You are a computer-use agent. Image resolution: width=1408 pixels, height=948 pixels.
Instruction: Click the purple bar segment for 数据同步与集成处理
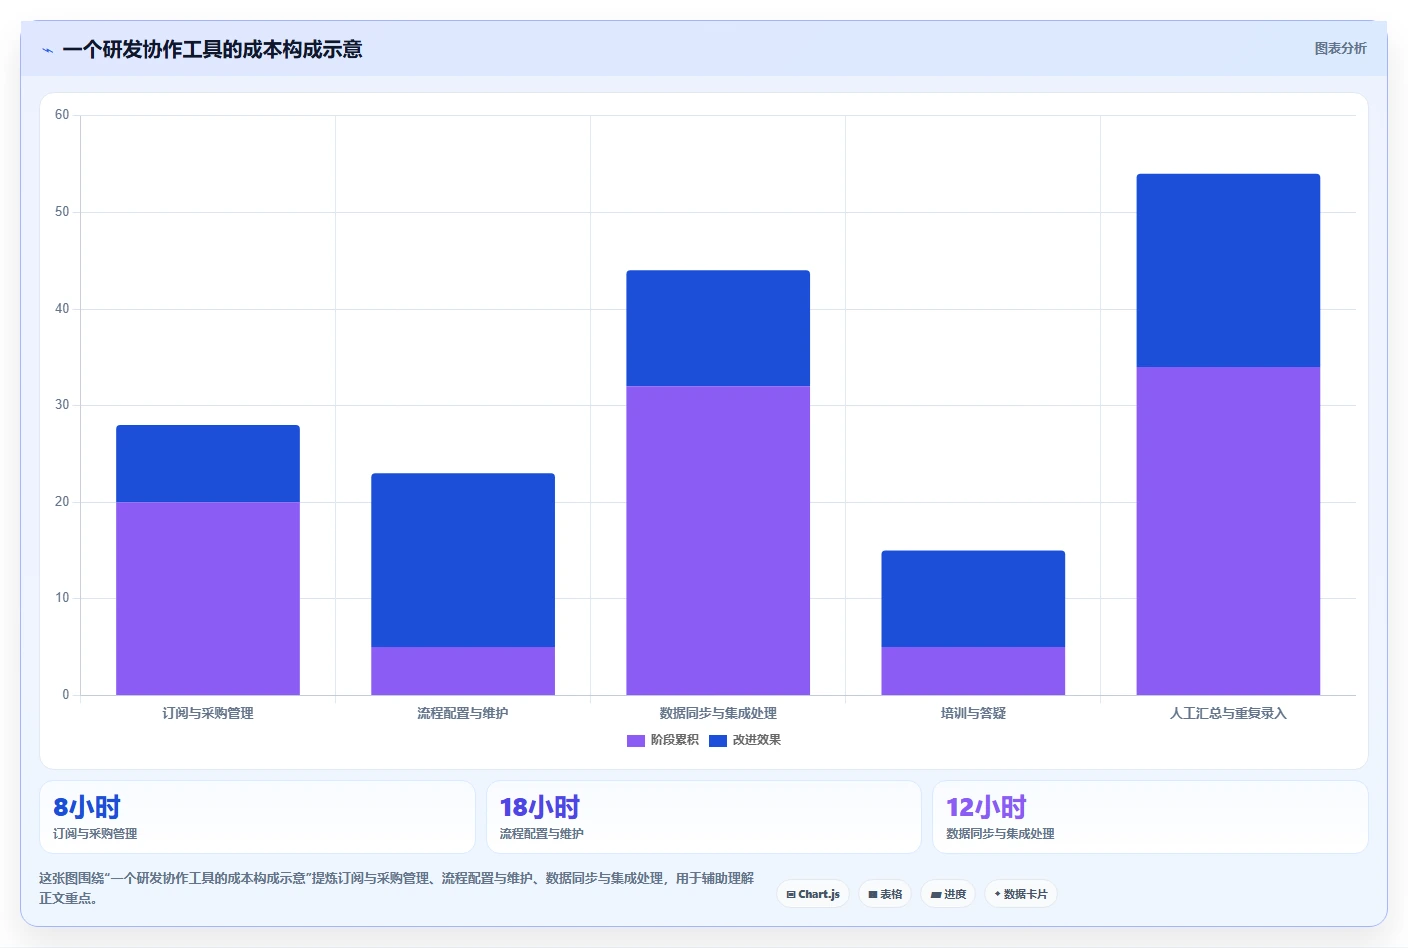(718, 540)
